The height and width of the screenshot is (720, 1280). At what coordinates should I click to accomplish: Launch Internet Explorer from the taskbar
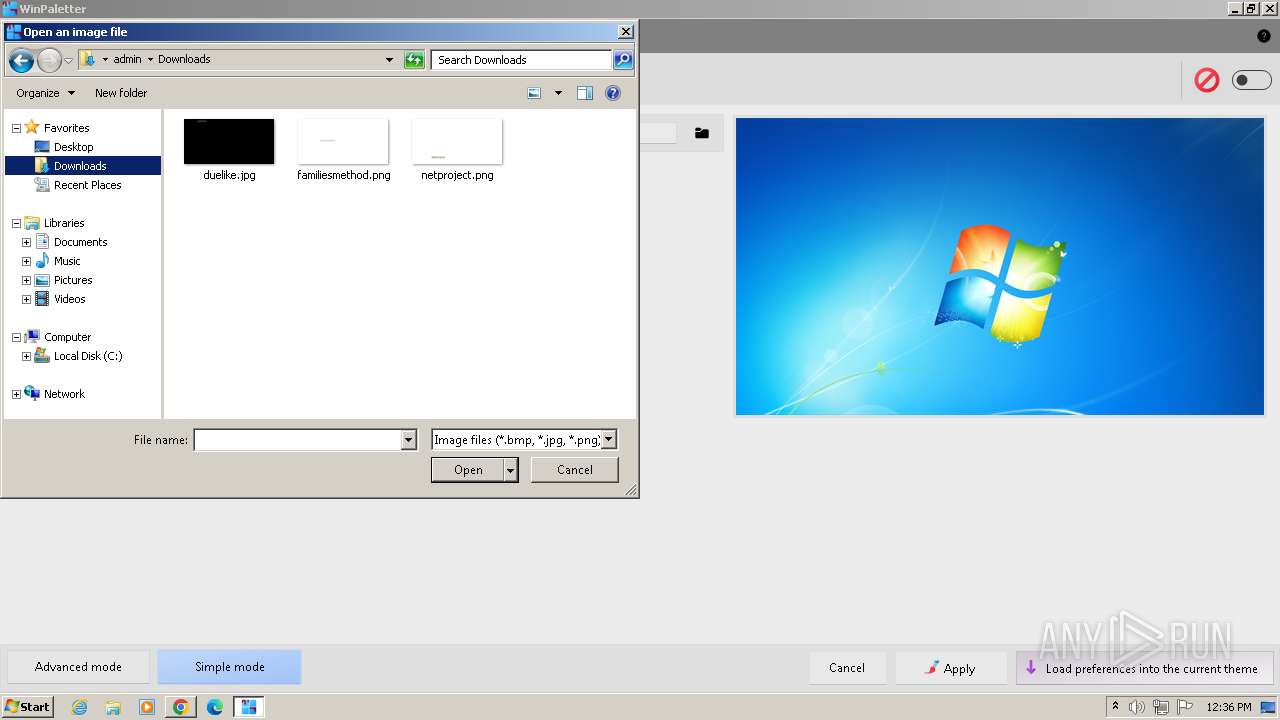[x=79, y=707]
